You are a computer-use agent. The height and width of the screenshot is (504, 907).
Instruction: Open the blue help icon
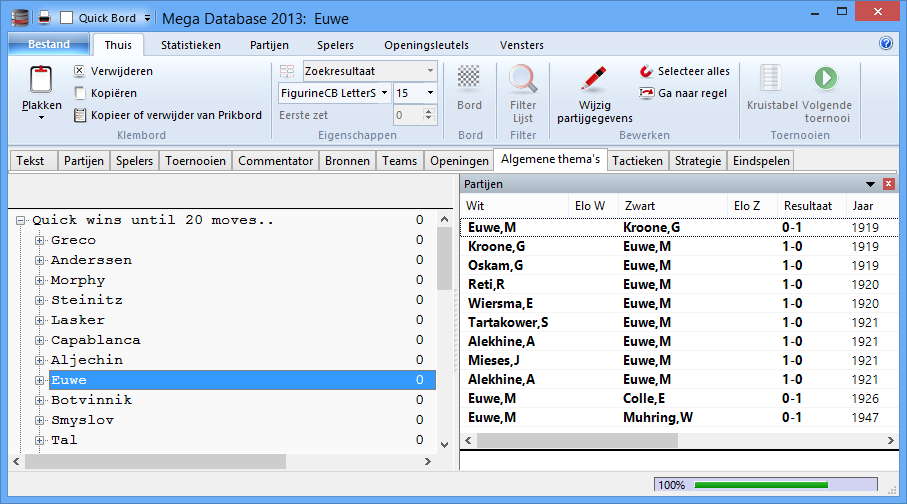(886, 43)
